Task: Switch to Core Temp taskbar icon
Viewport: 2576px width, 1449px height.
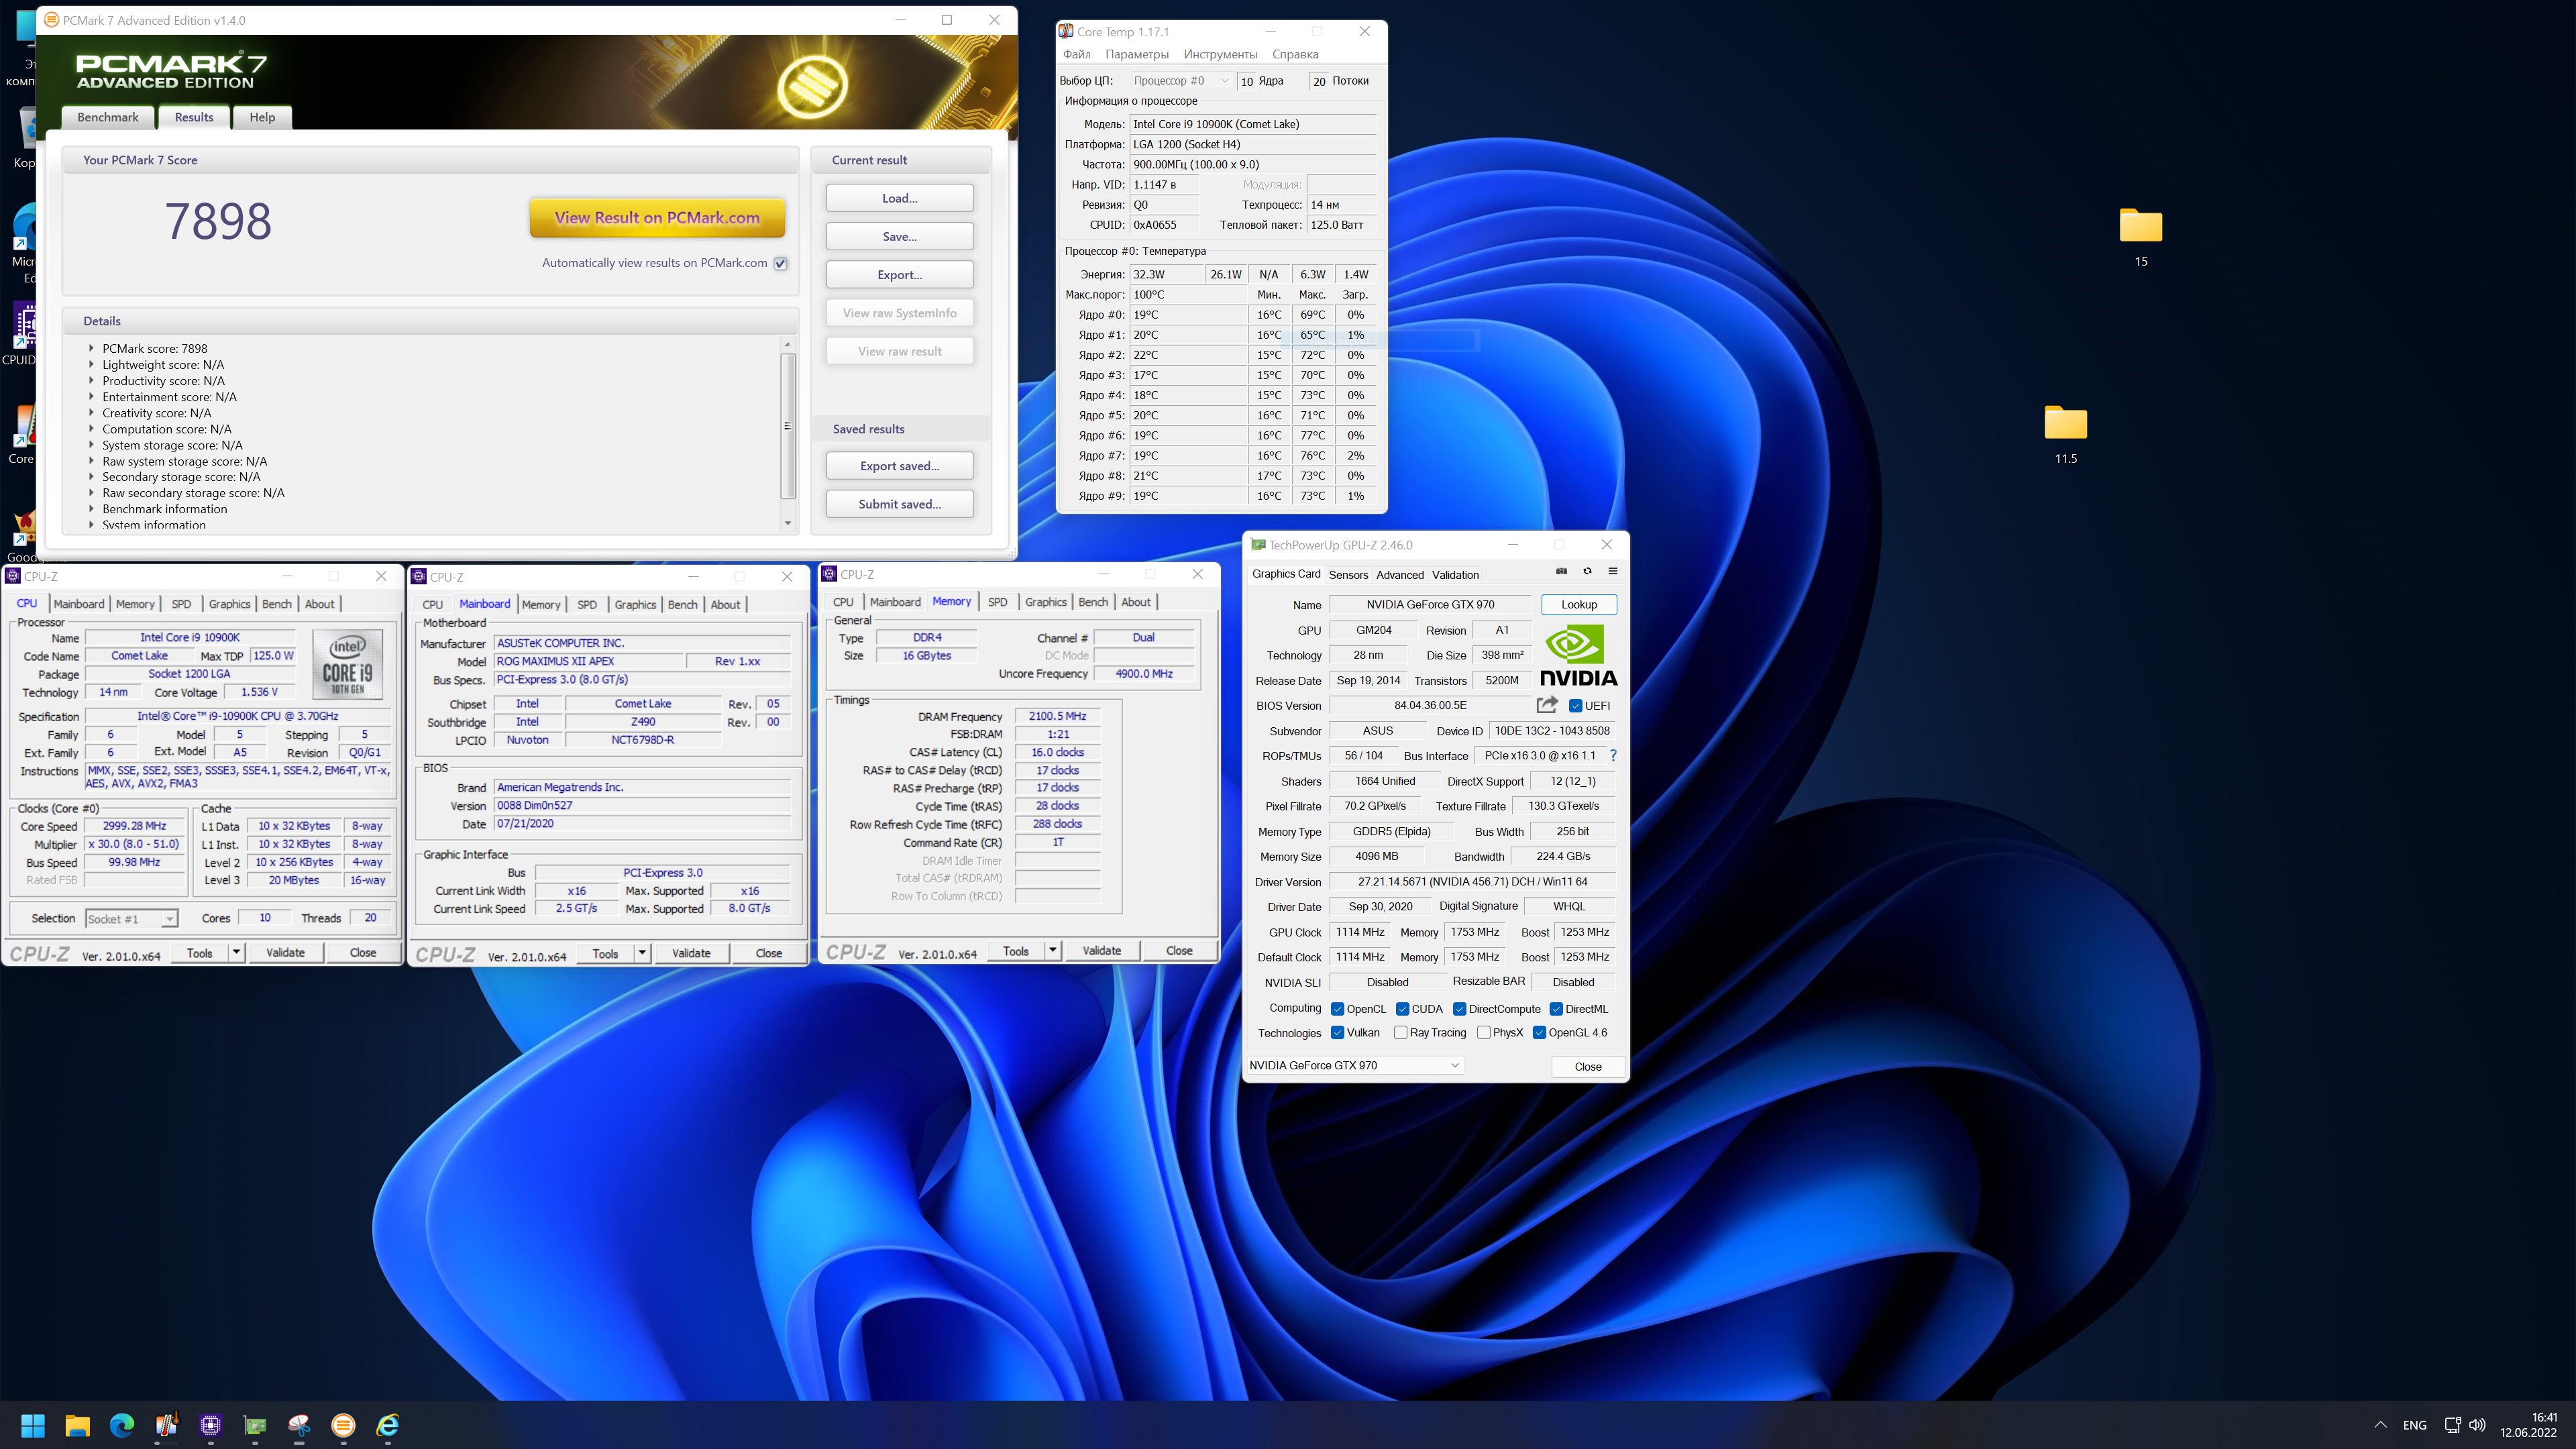Action: click(x=166, y=1425)
